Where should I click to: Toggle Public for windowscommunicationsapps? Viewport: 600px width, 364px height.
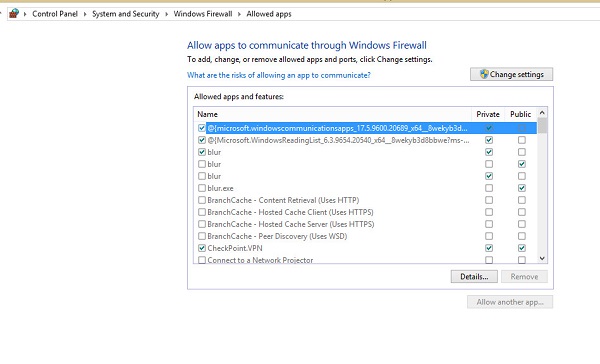point(522,128)
